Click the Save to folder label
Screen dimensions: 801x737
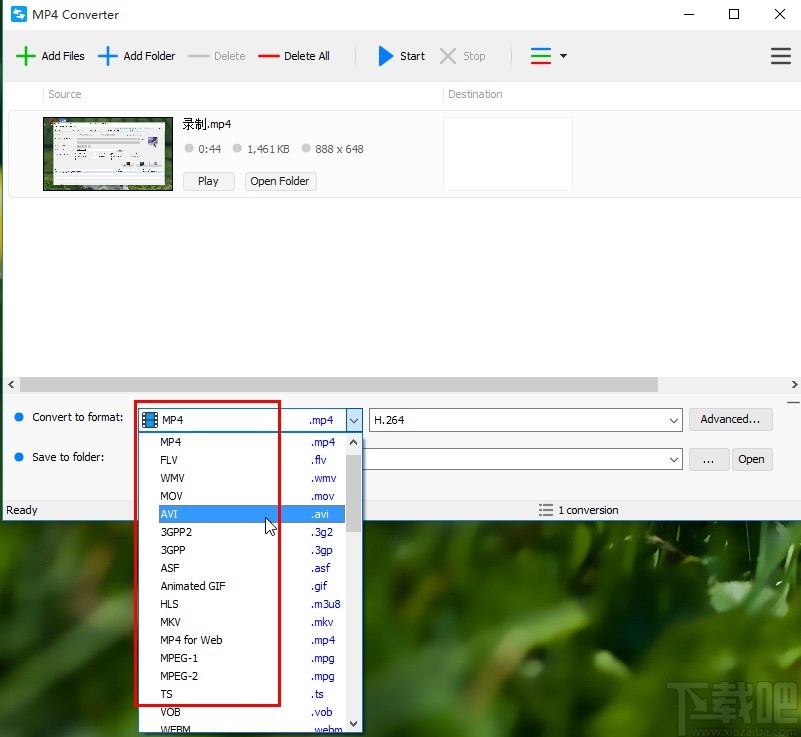[68, 457]
